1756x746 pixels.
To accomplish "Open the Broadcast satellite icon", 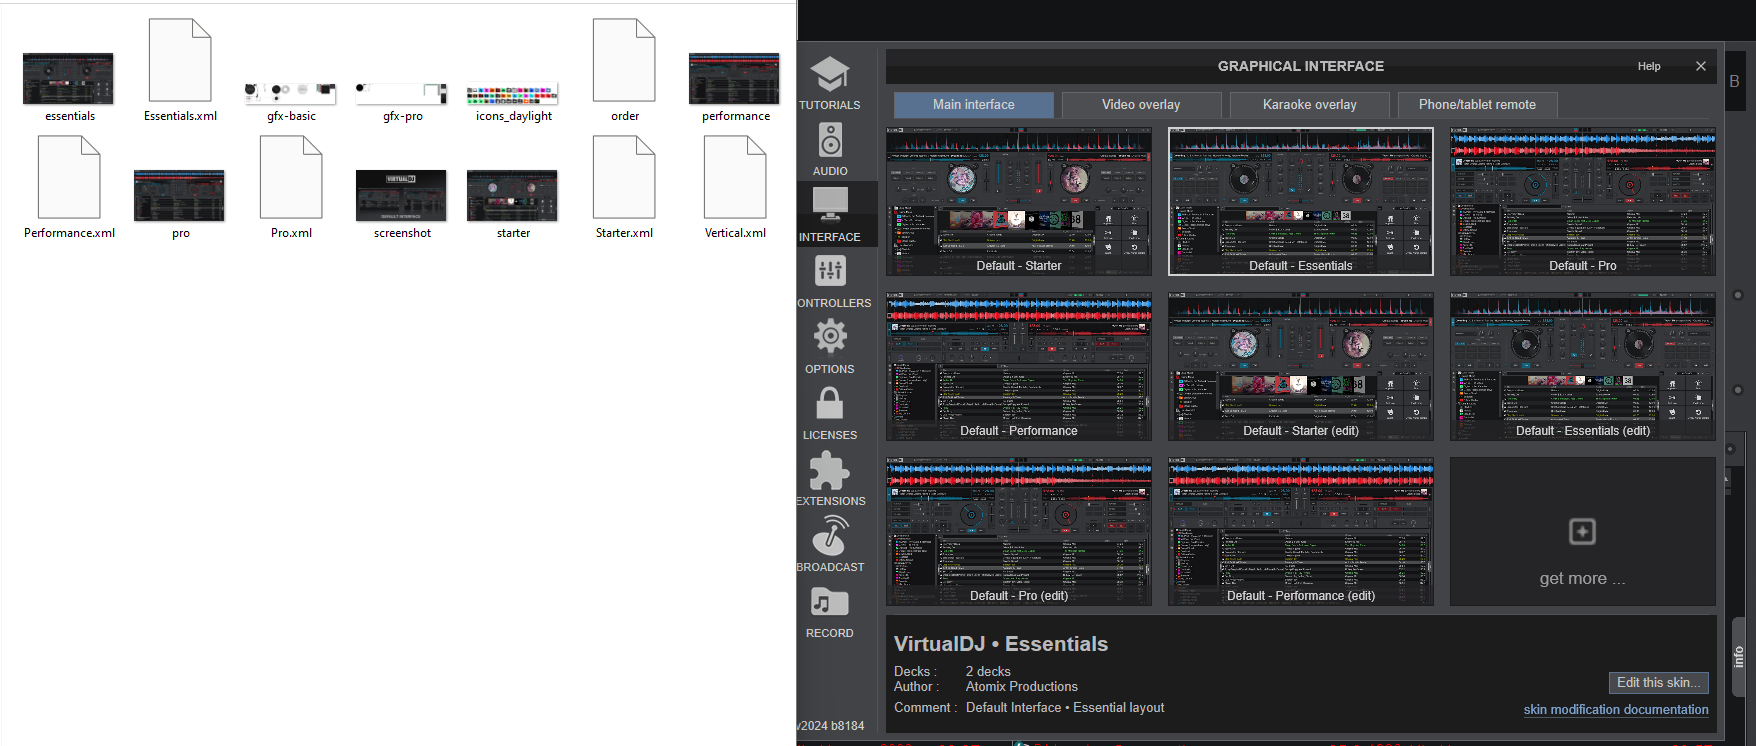I will pos(830,536).
